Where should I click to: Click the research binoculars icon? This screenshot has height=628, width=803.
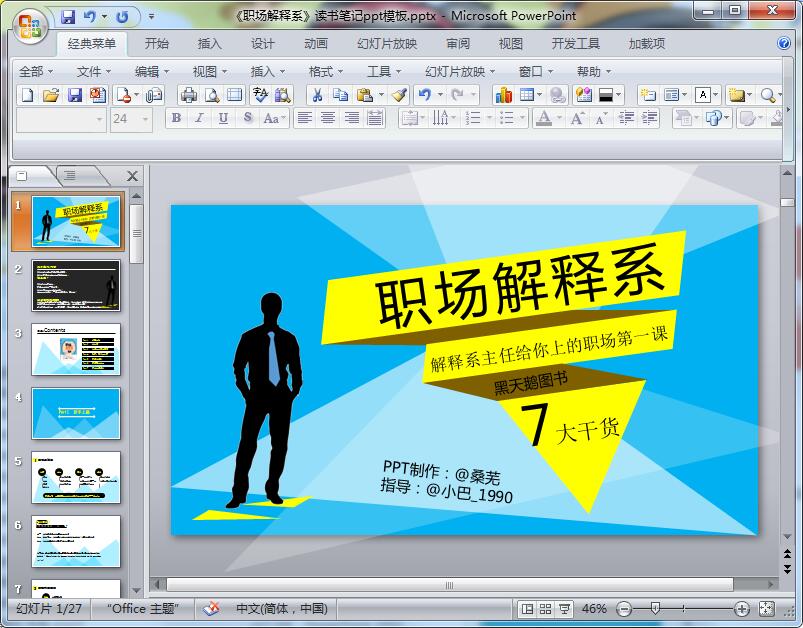click(282, 95)
